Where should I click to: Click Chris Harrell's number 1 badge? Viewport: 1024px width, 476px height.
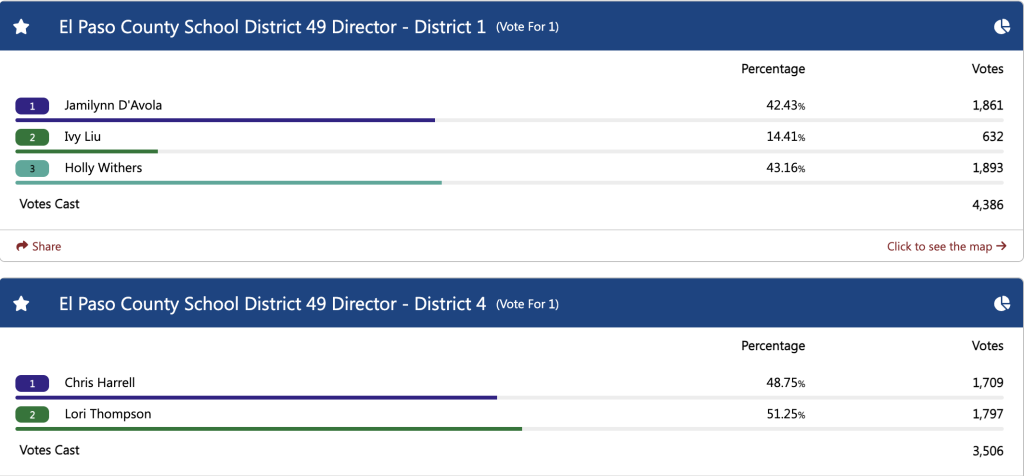(x=32, y=383)
